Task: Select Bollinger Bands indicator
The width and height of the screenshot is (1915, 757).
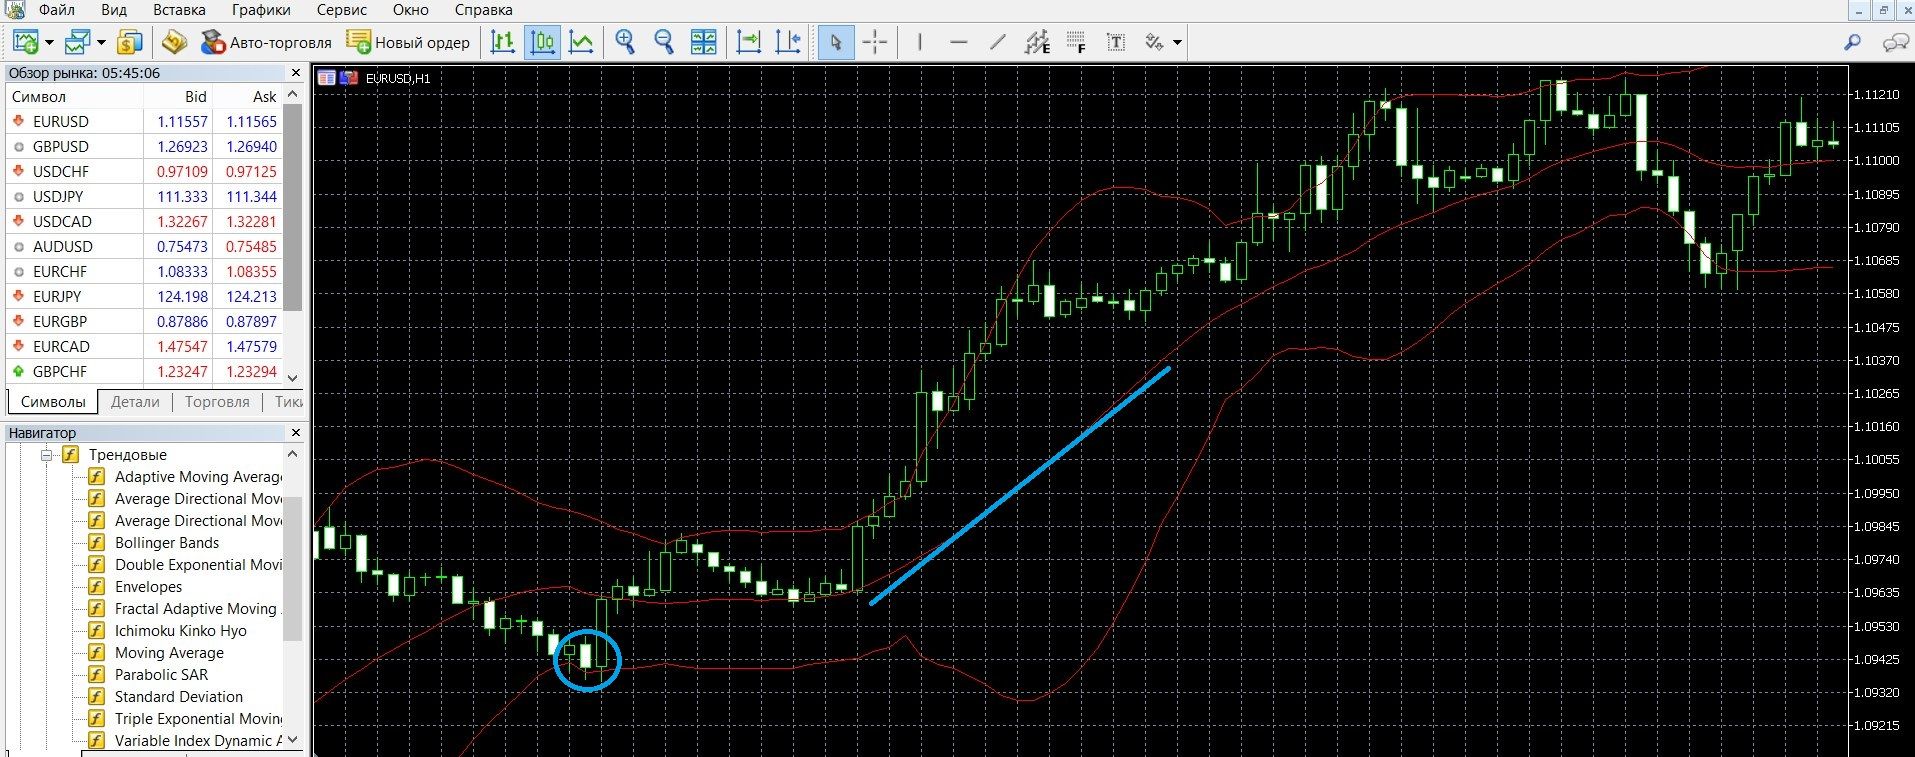Action: pos(167,543)
